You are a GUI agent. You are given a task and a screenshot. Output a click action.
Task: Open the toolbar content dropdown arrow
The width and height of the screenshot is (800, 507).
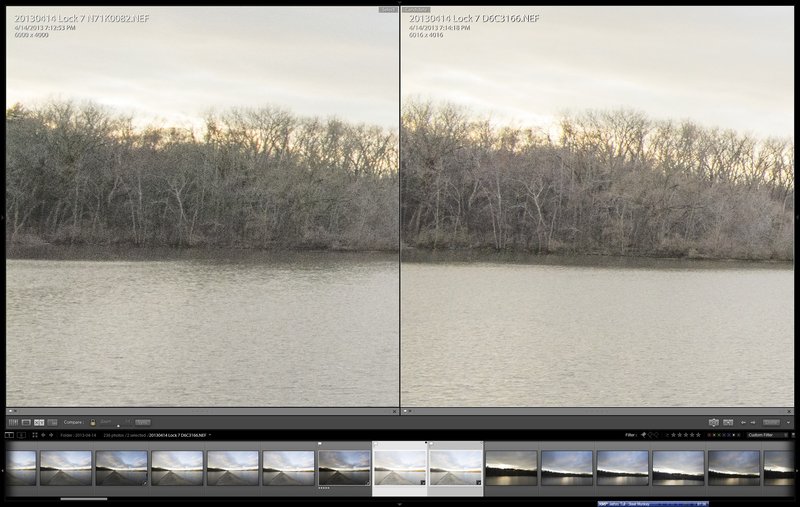[788, 422]
